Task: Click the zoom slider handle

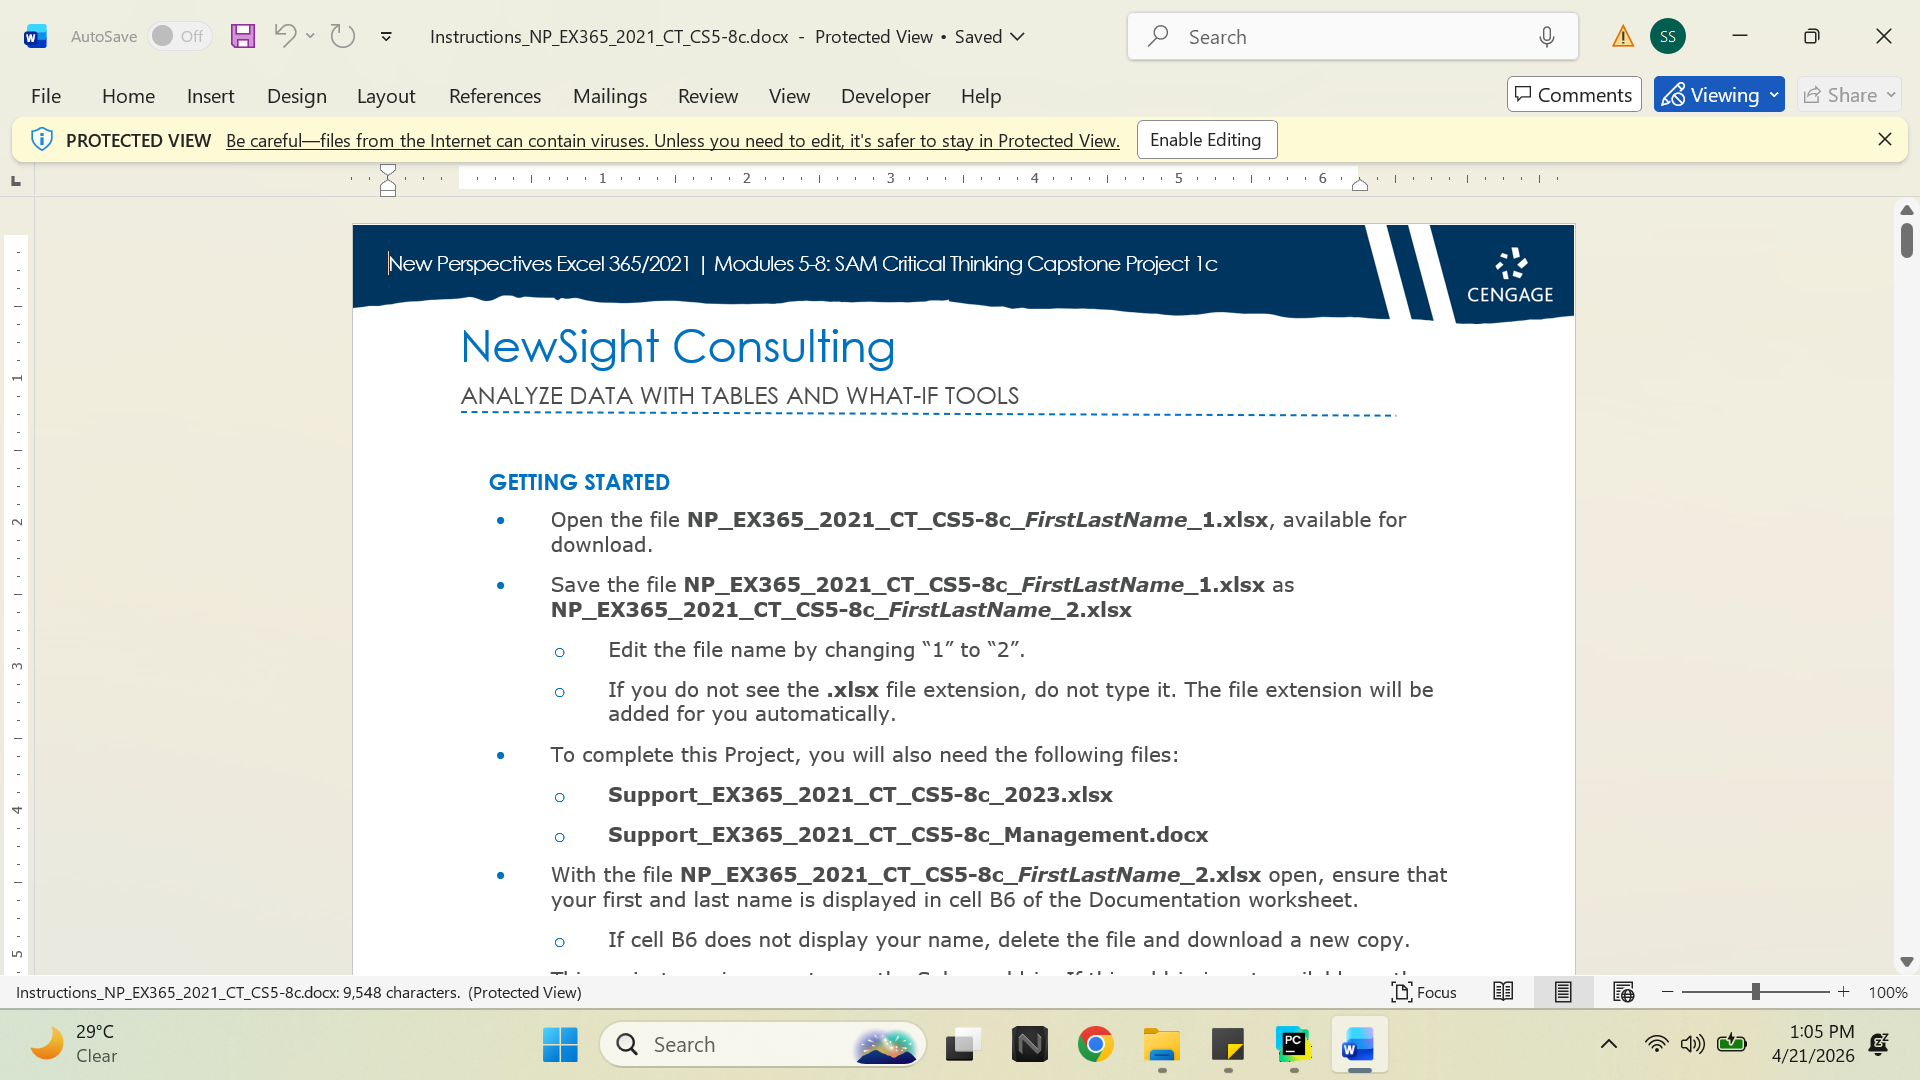Action: [x=1756, y=992]
